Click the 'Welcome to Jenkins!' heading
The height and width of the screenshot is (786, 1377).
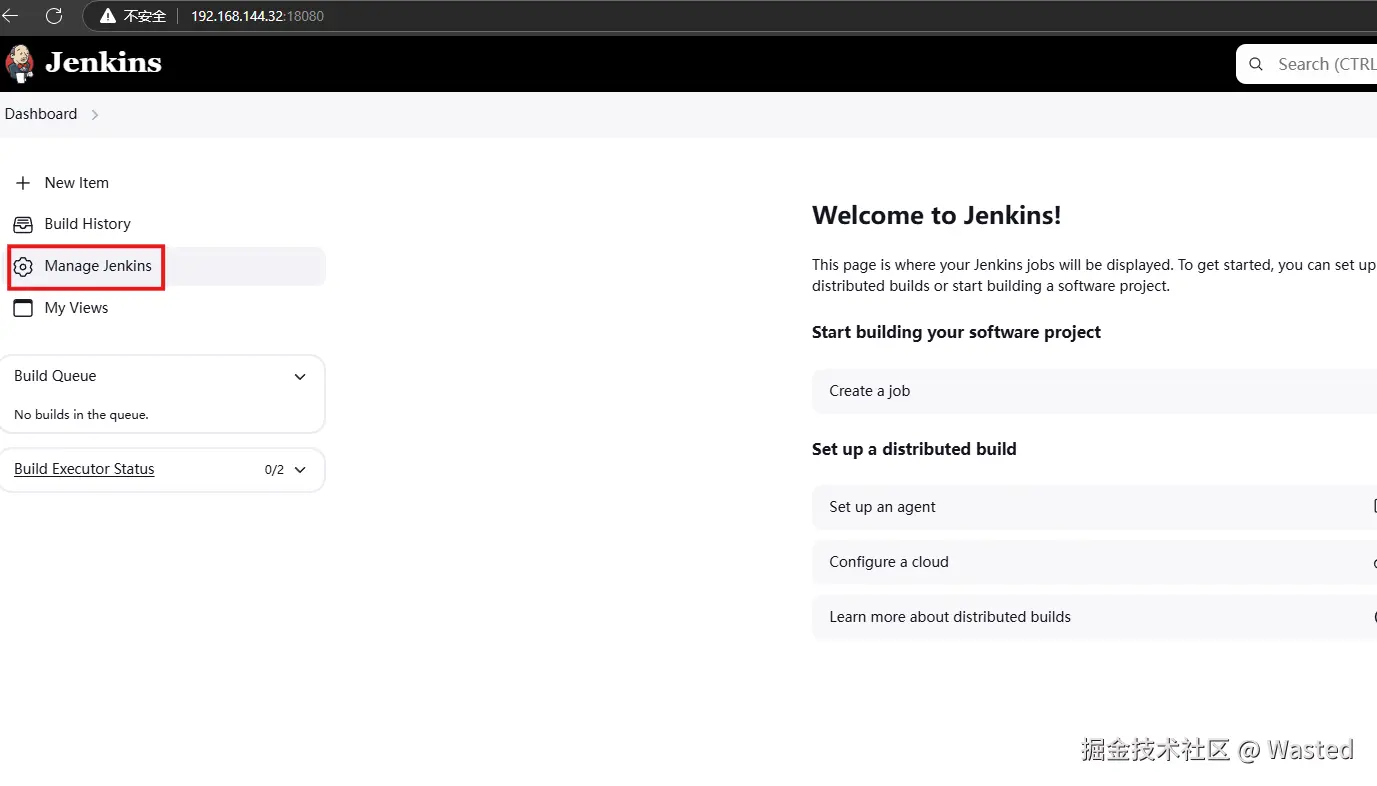(x=936, y=215)
